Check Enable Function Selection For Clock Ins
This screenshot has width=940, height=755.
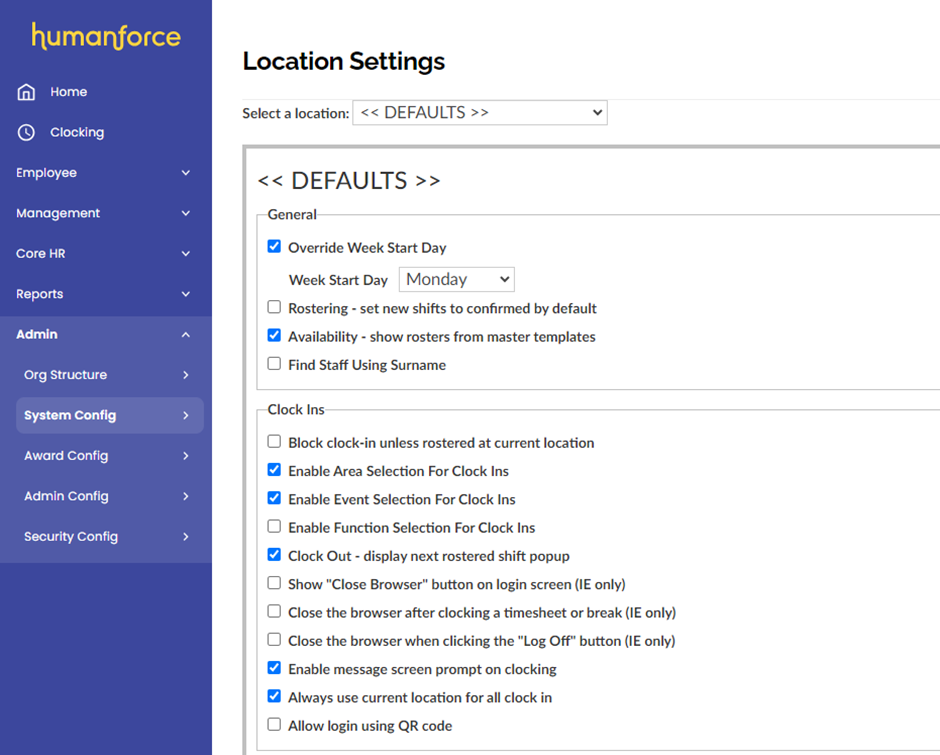(x=274, y=526)
